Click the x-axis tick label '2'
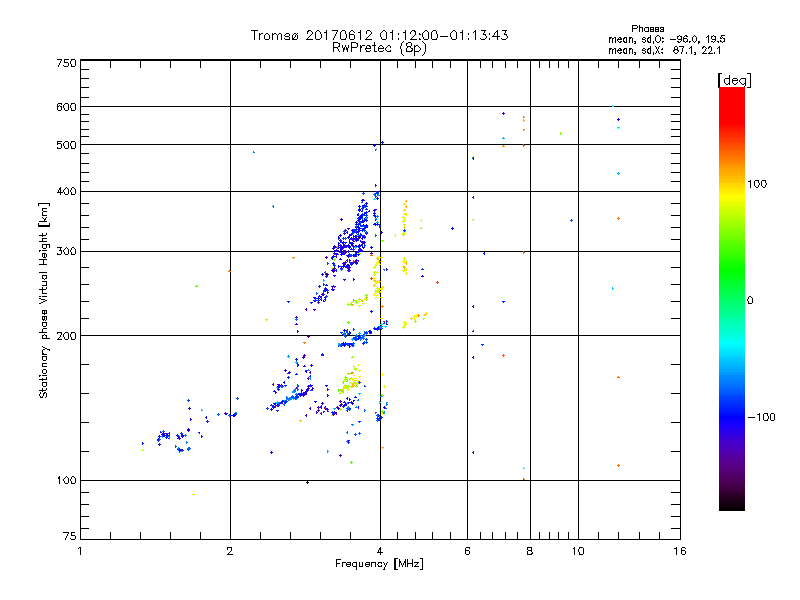This screenshot has height=600, width=800. click(x=230, y=551)
